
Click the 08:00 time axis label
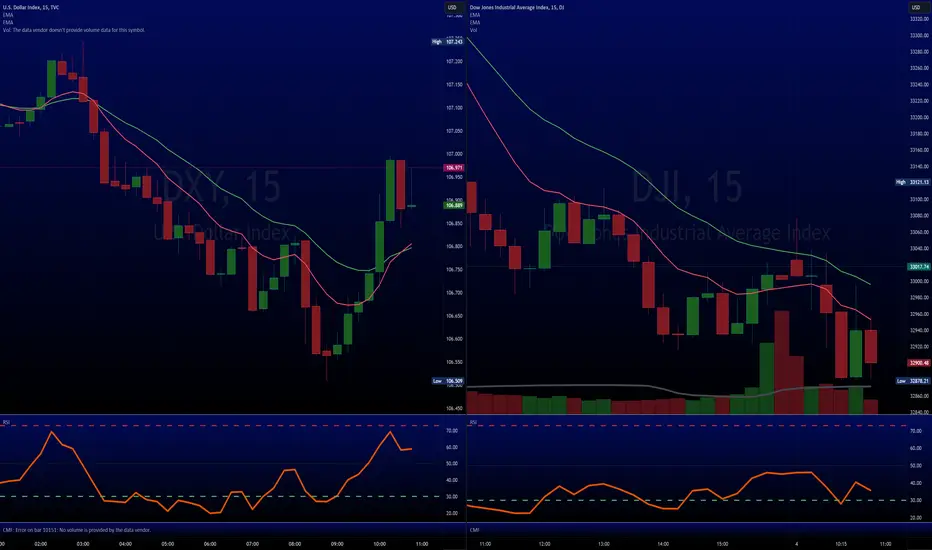(294, 544)
